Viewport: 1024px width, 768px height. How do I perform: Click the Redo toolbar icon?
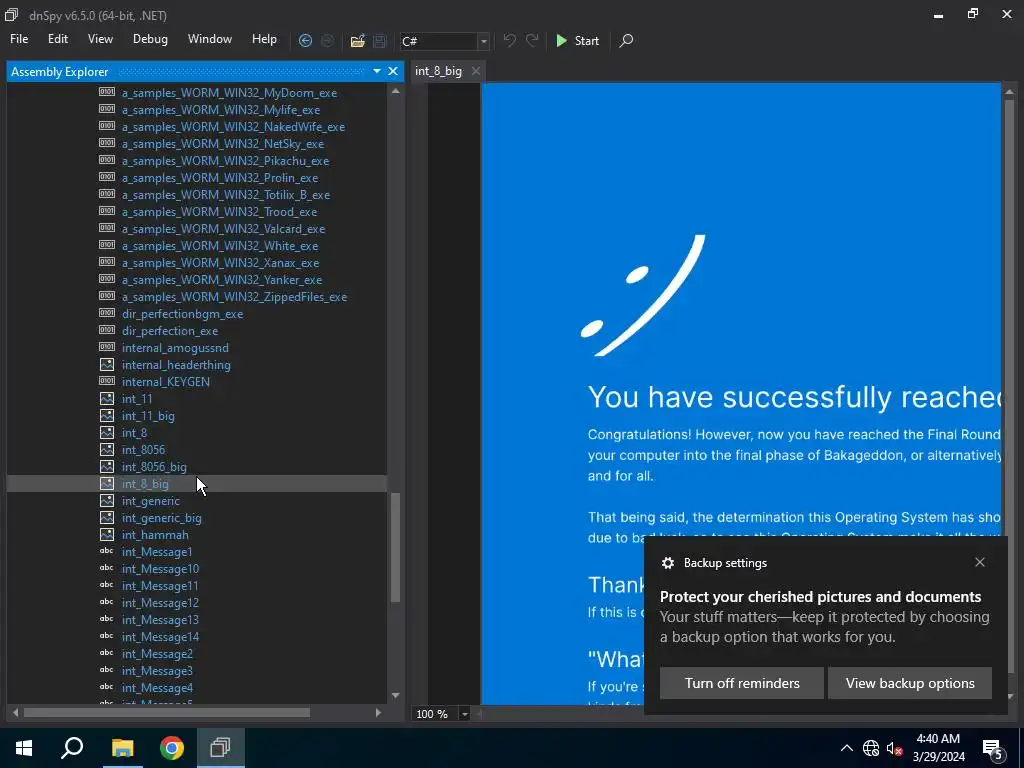pos(532,40)
